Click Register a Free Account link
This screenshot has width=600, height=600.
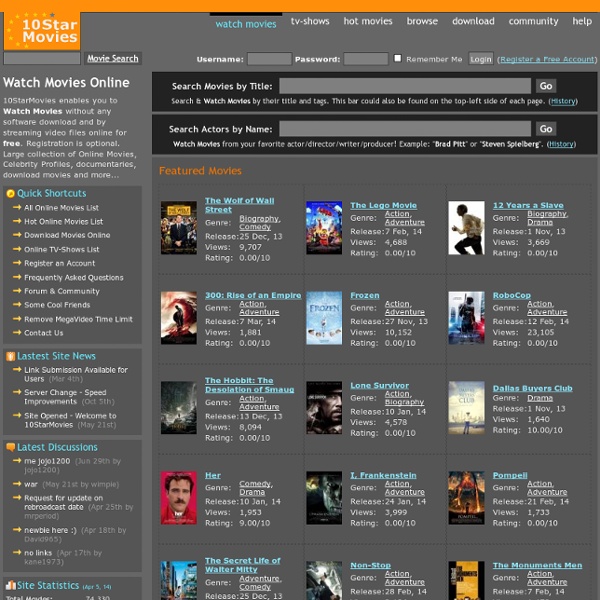546,59
